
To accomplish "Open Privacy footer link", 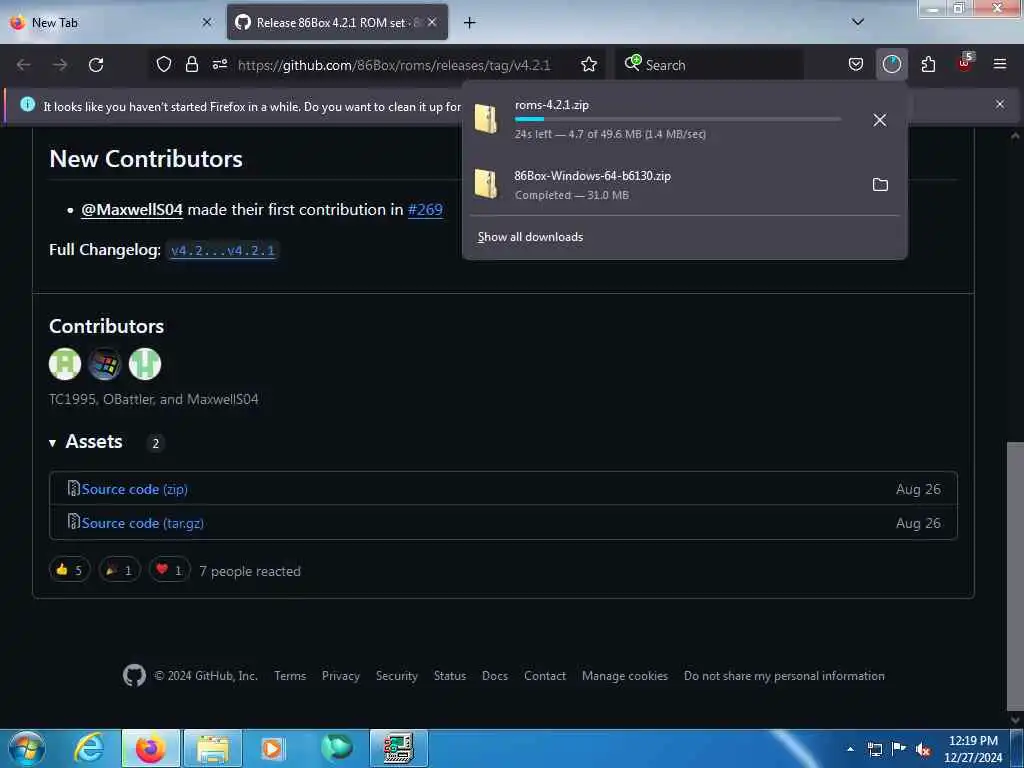I will coord(340,676).
